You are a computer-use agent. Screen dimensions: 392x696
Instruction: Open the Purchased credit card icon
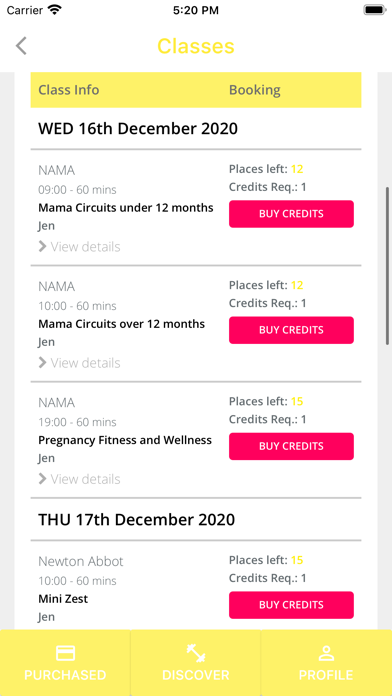pyautogui.click(x=65, y=653)
